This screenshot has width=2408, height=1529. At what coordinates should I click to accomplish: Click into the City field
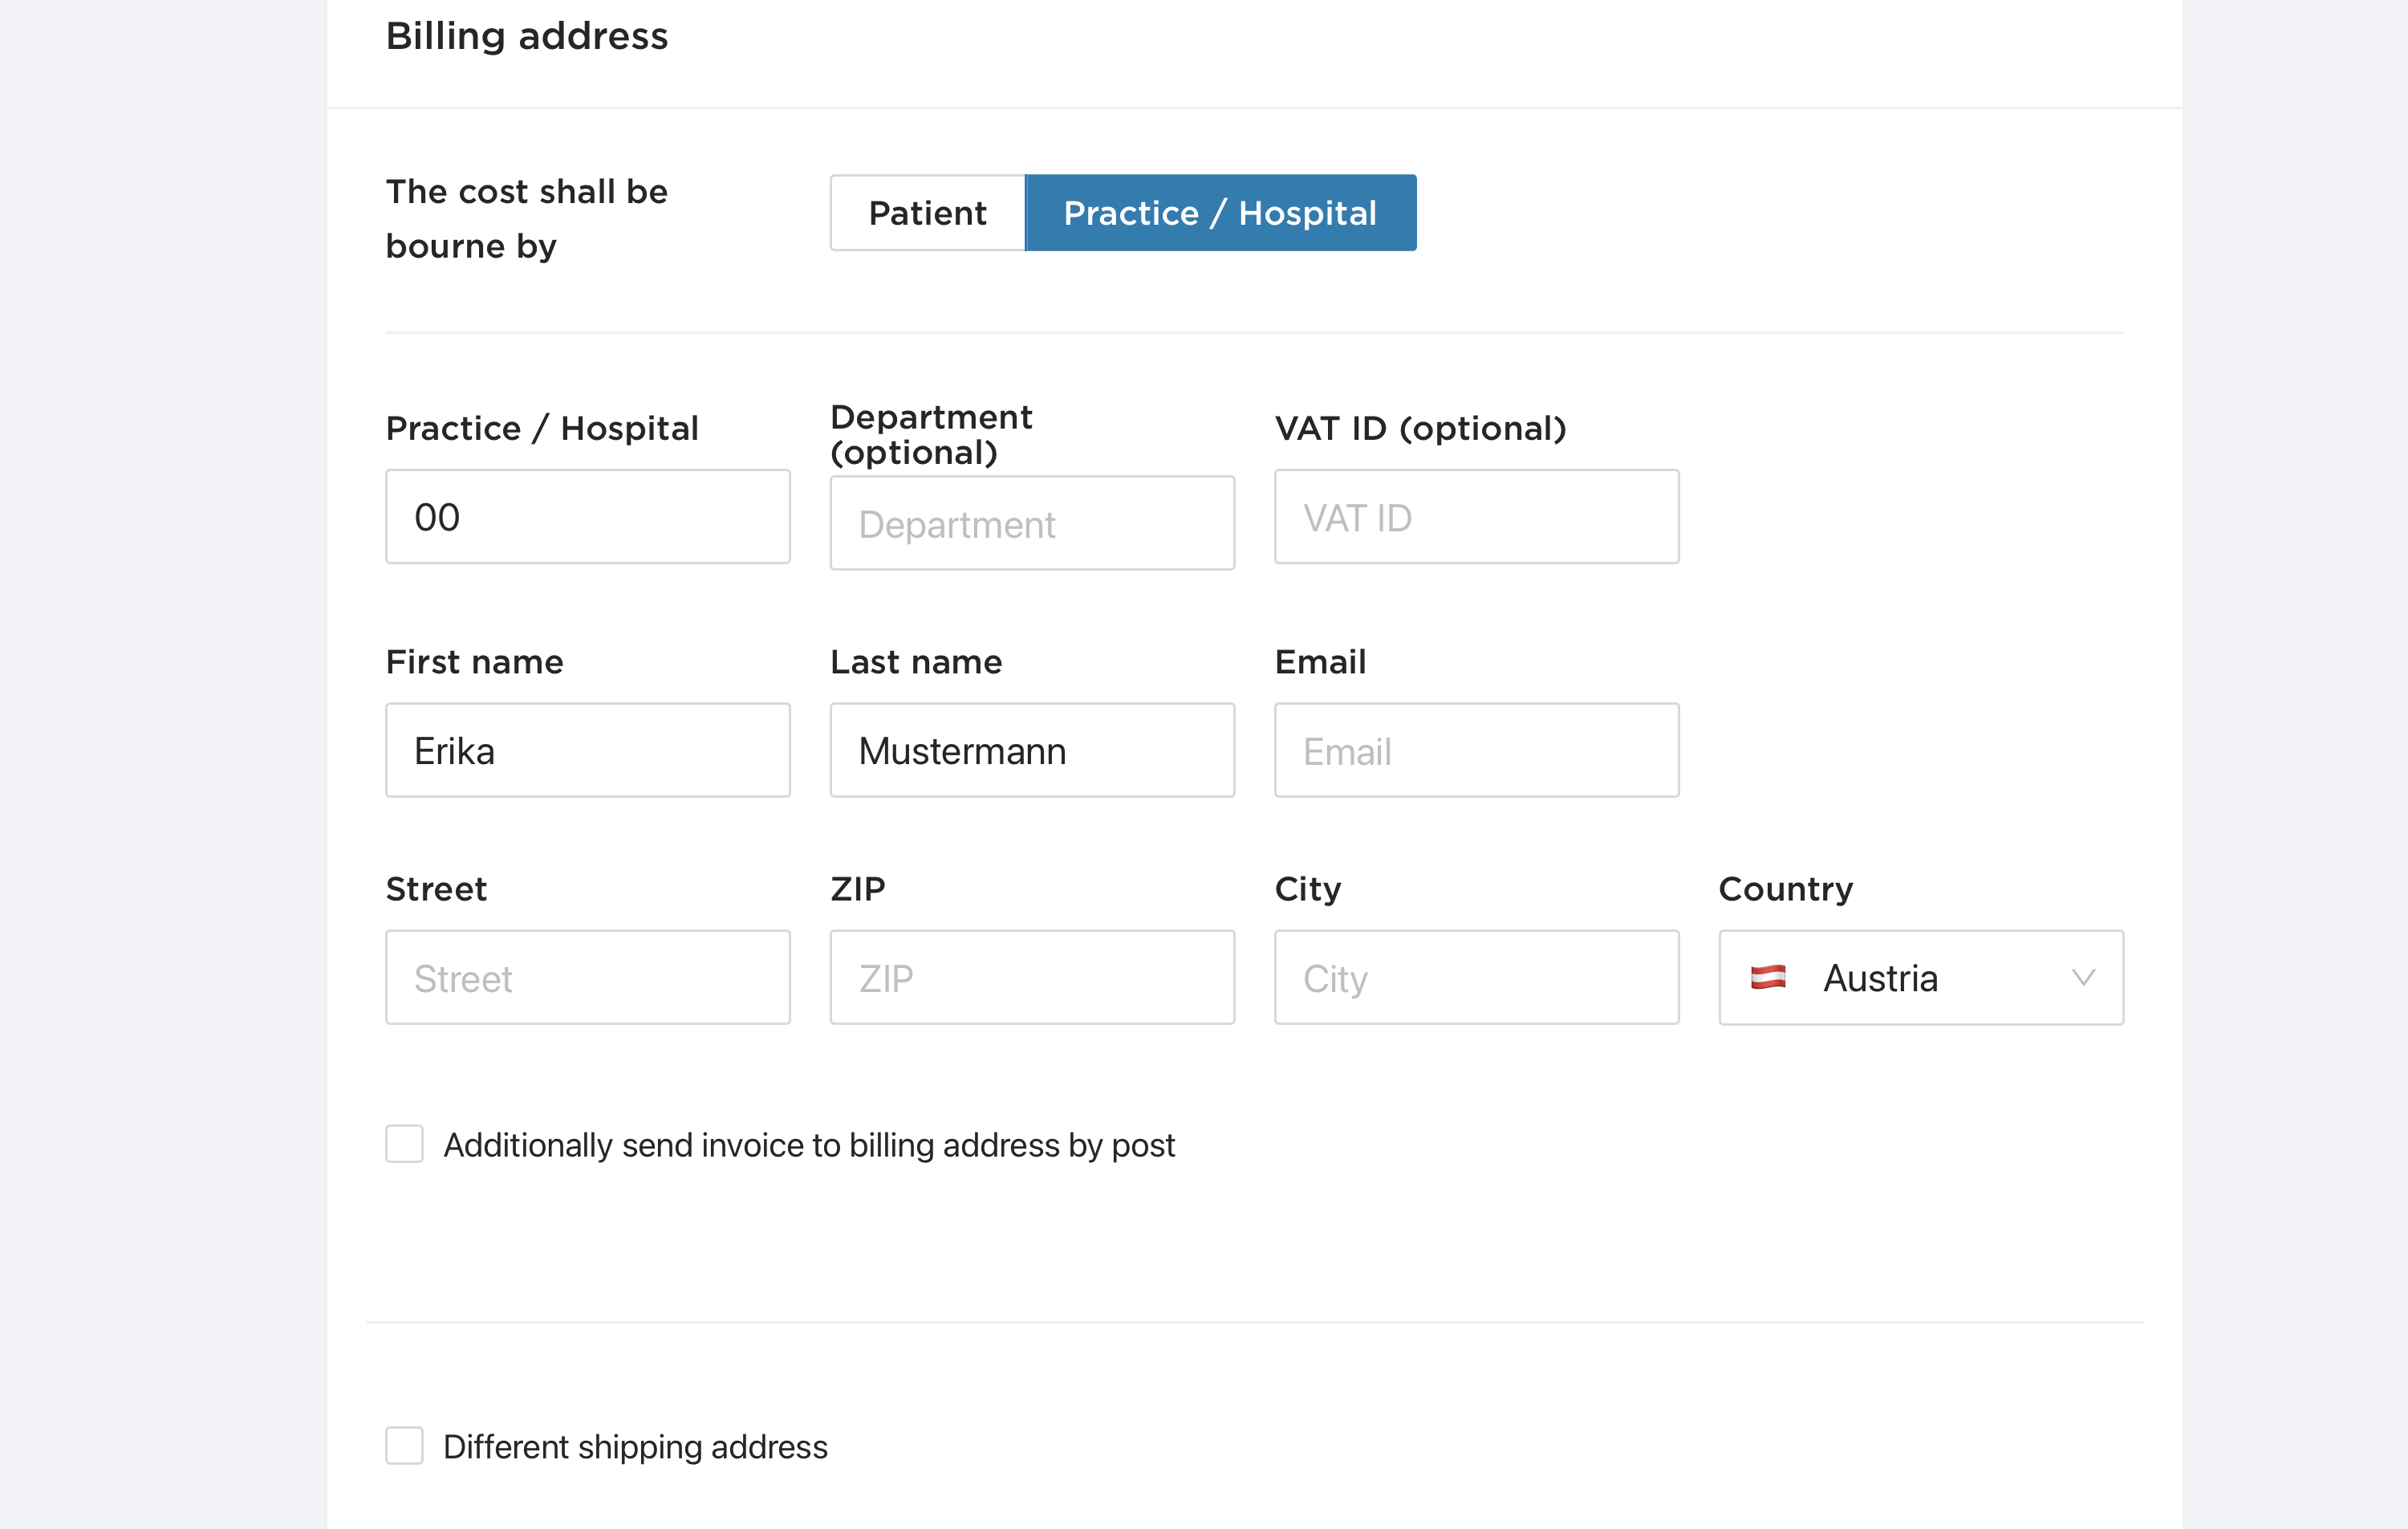(1476, 977)
